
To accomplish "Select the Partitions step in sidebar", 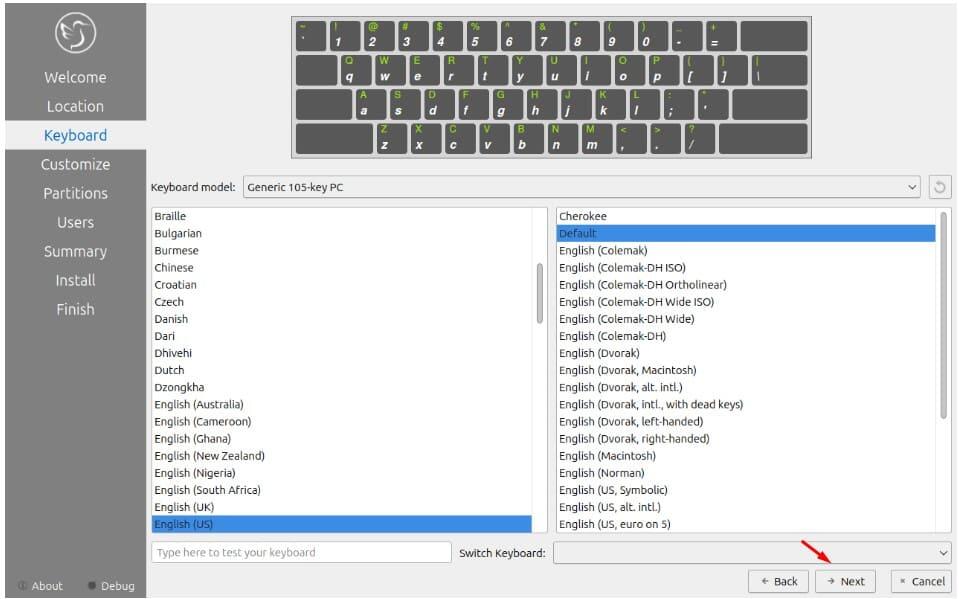I will [x=75, y=193].
